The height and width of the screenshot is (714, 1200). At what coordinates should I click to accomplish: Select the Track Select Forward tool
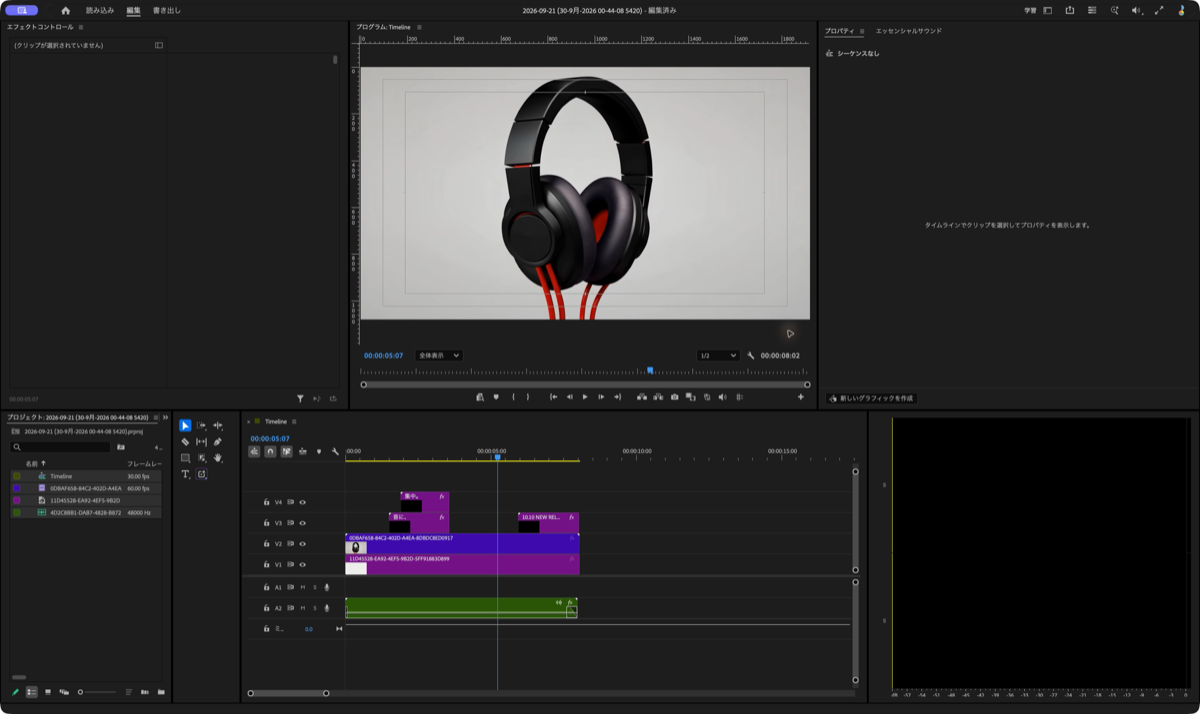click(201, 426)
